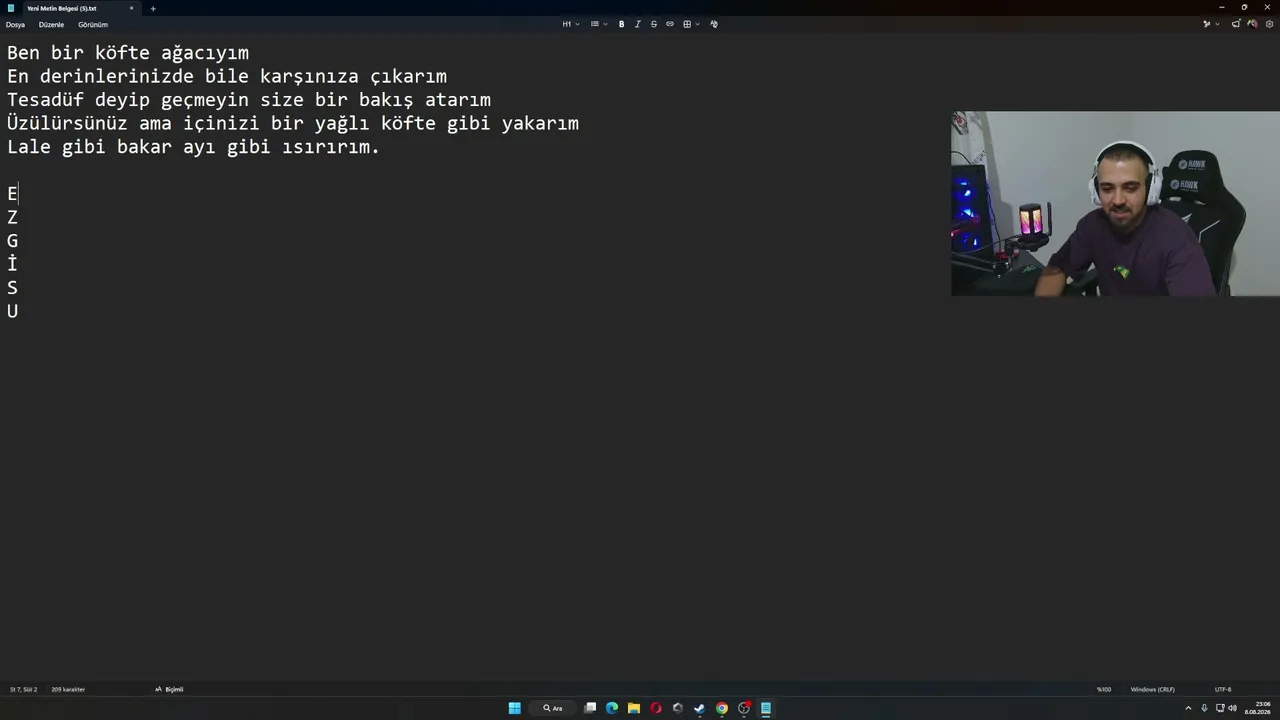The image size is (1280, 720).
Task: Open the list style dropdown
Action: 598,24
